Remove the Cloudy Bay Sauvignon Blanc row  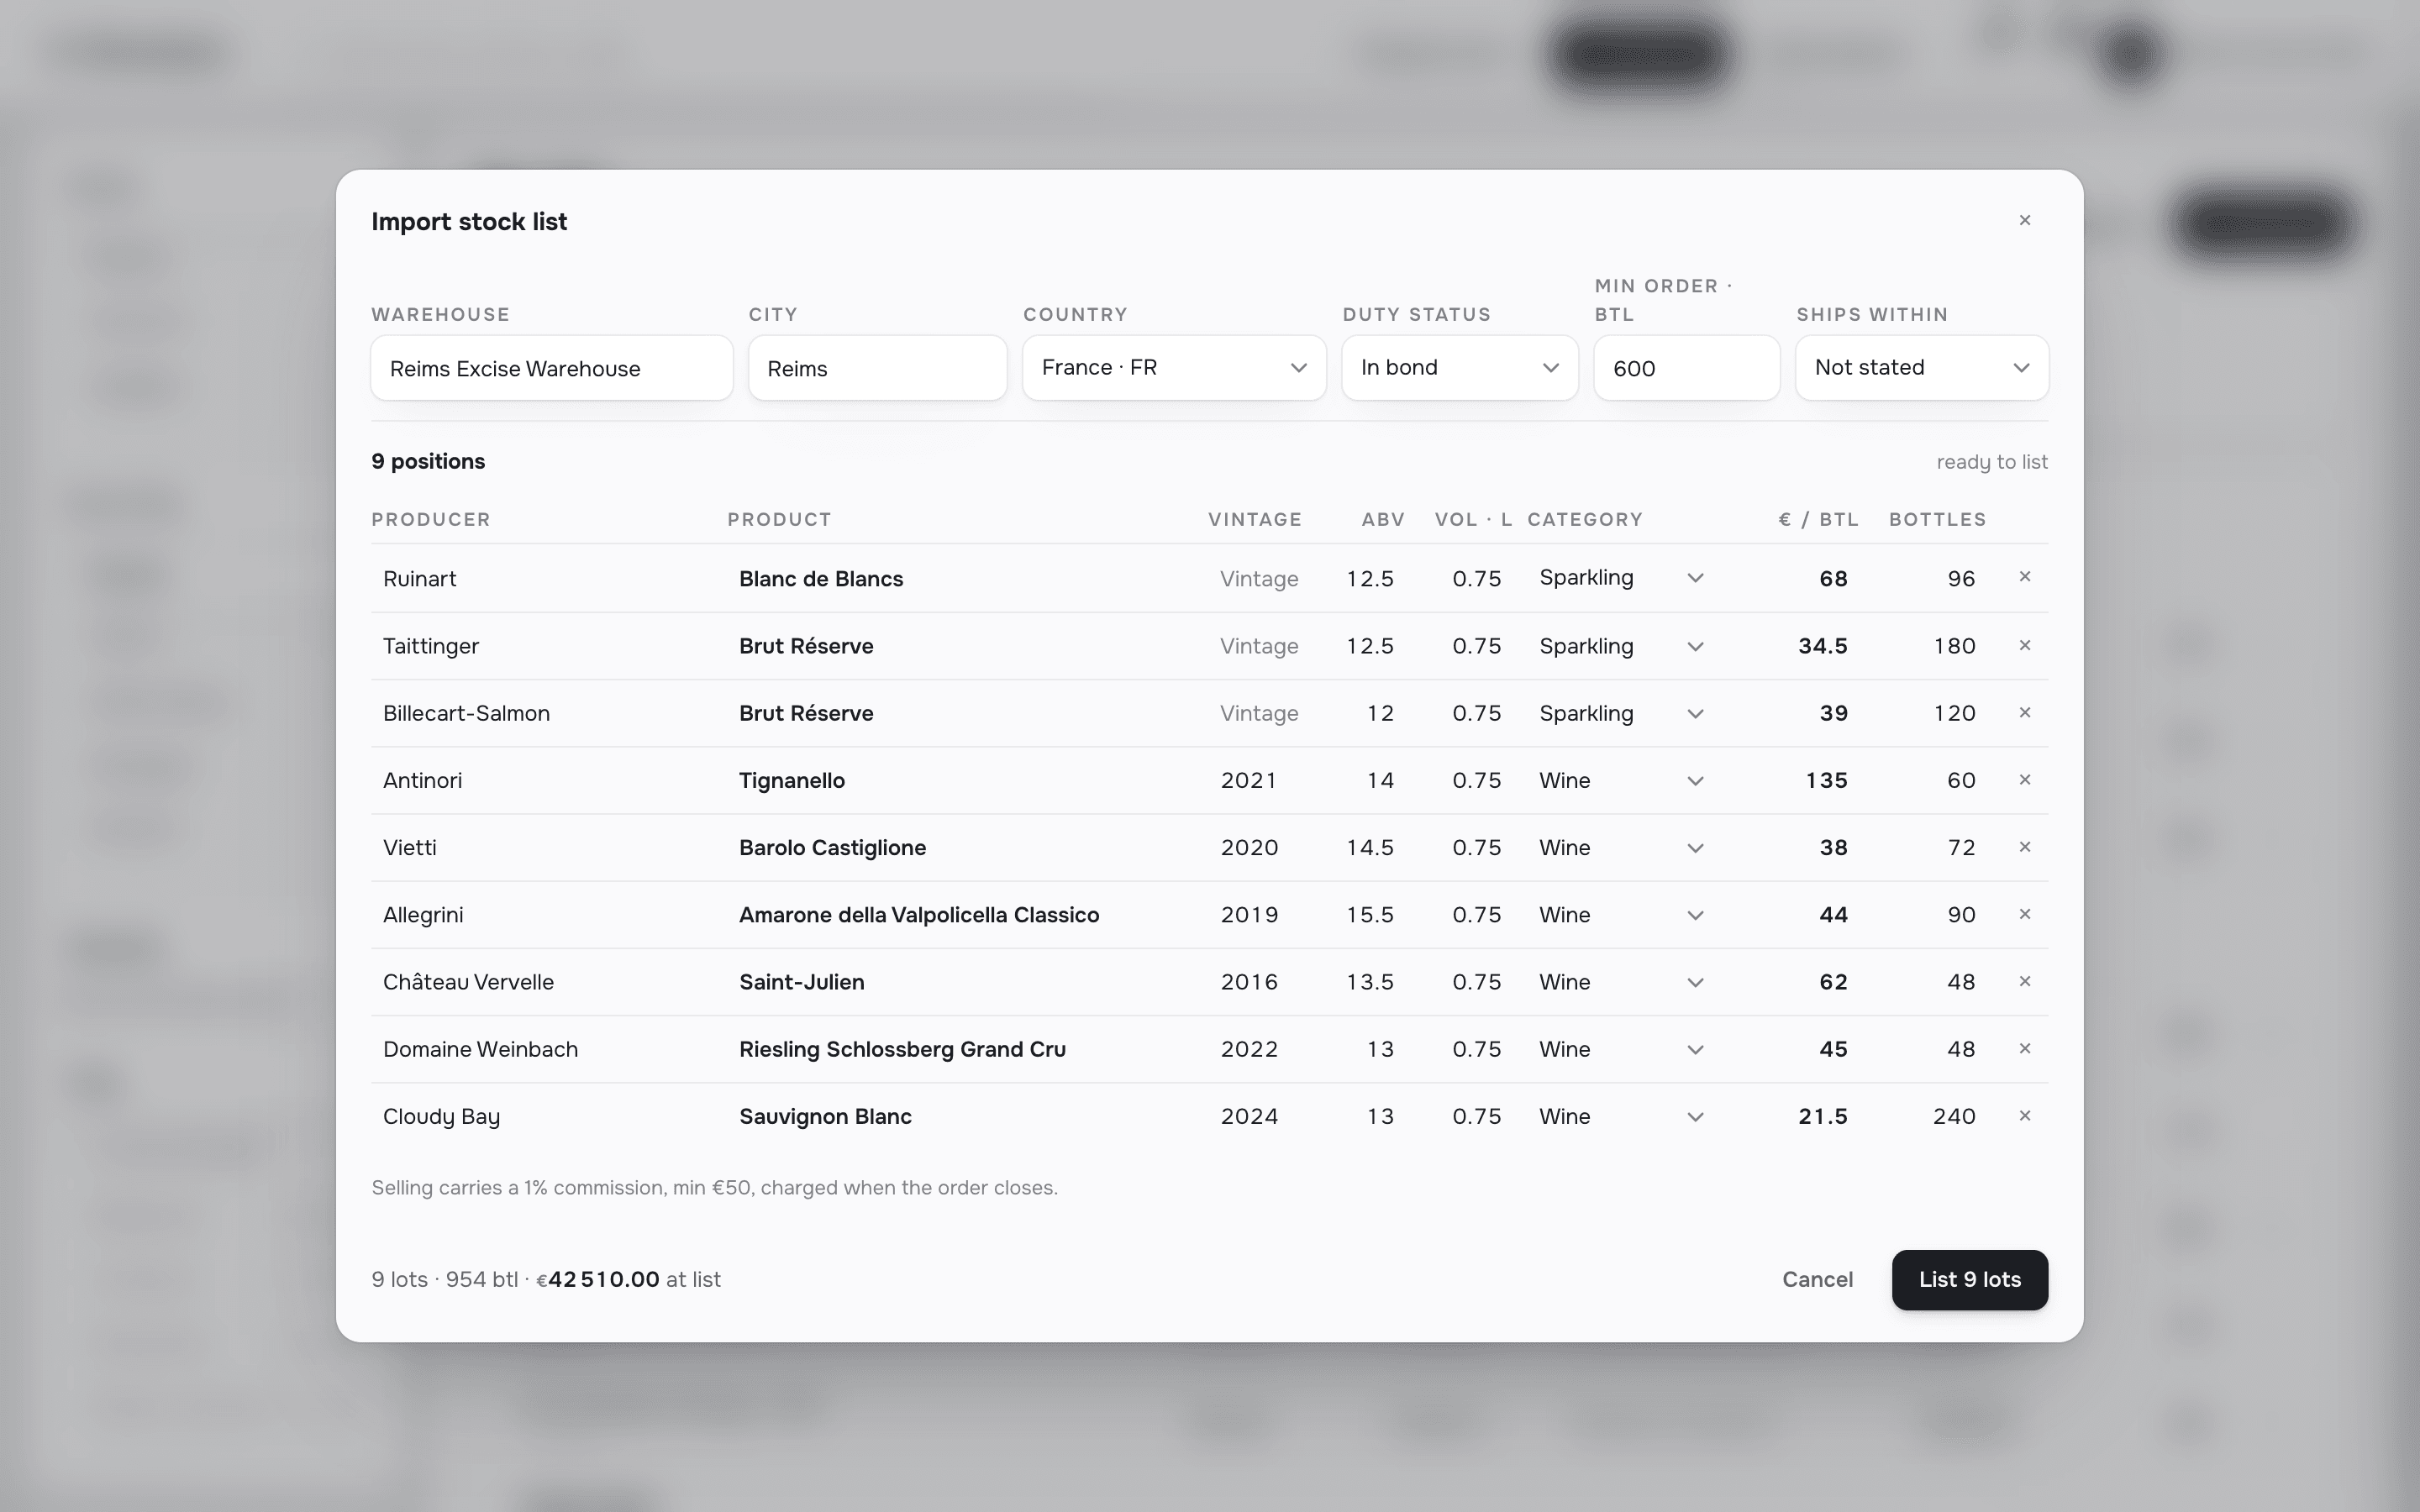coord(2024,1116)
